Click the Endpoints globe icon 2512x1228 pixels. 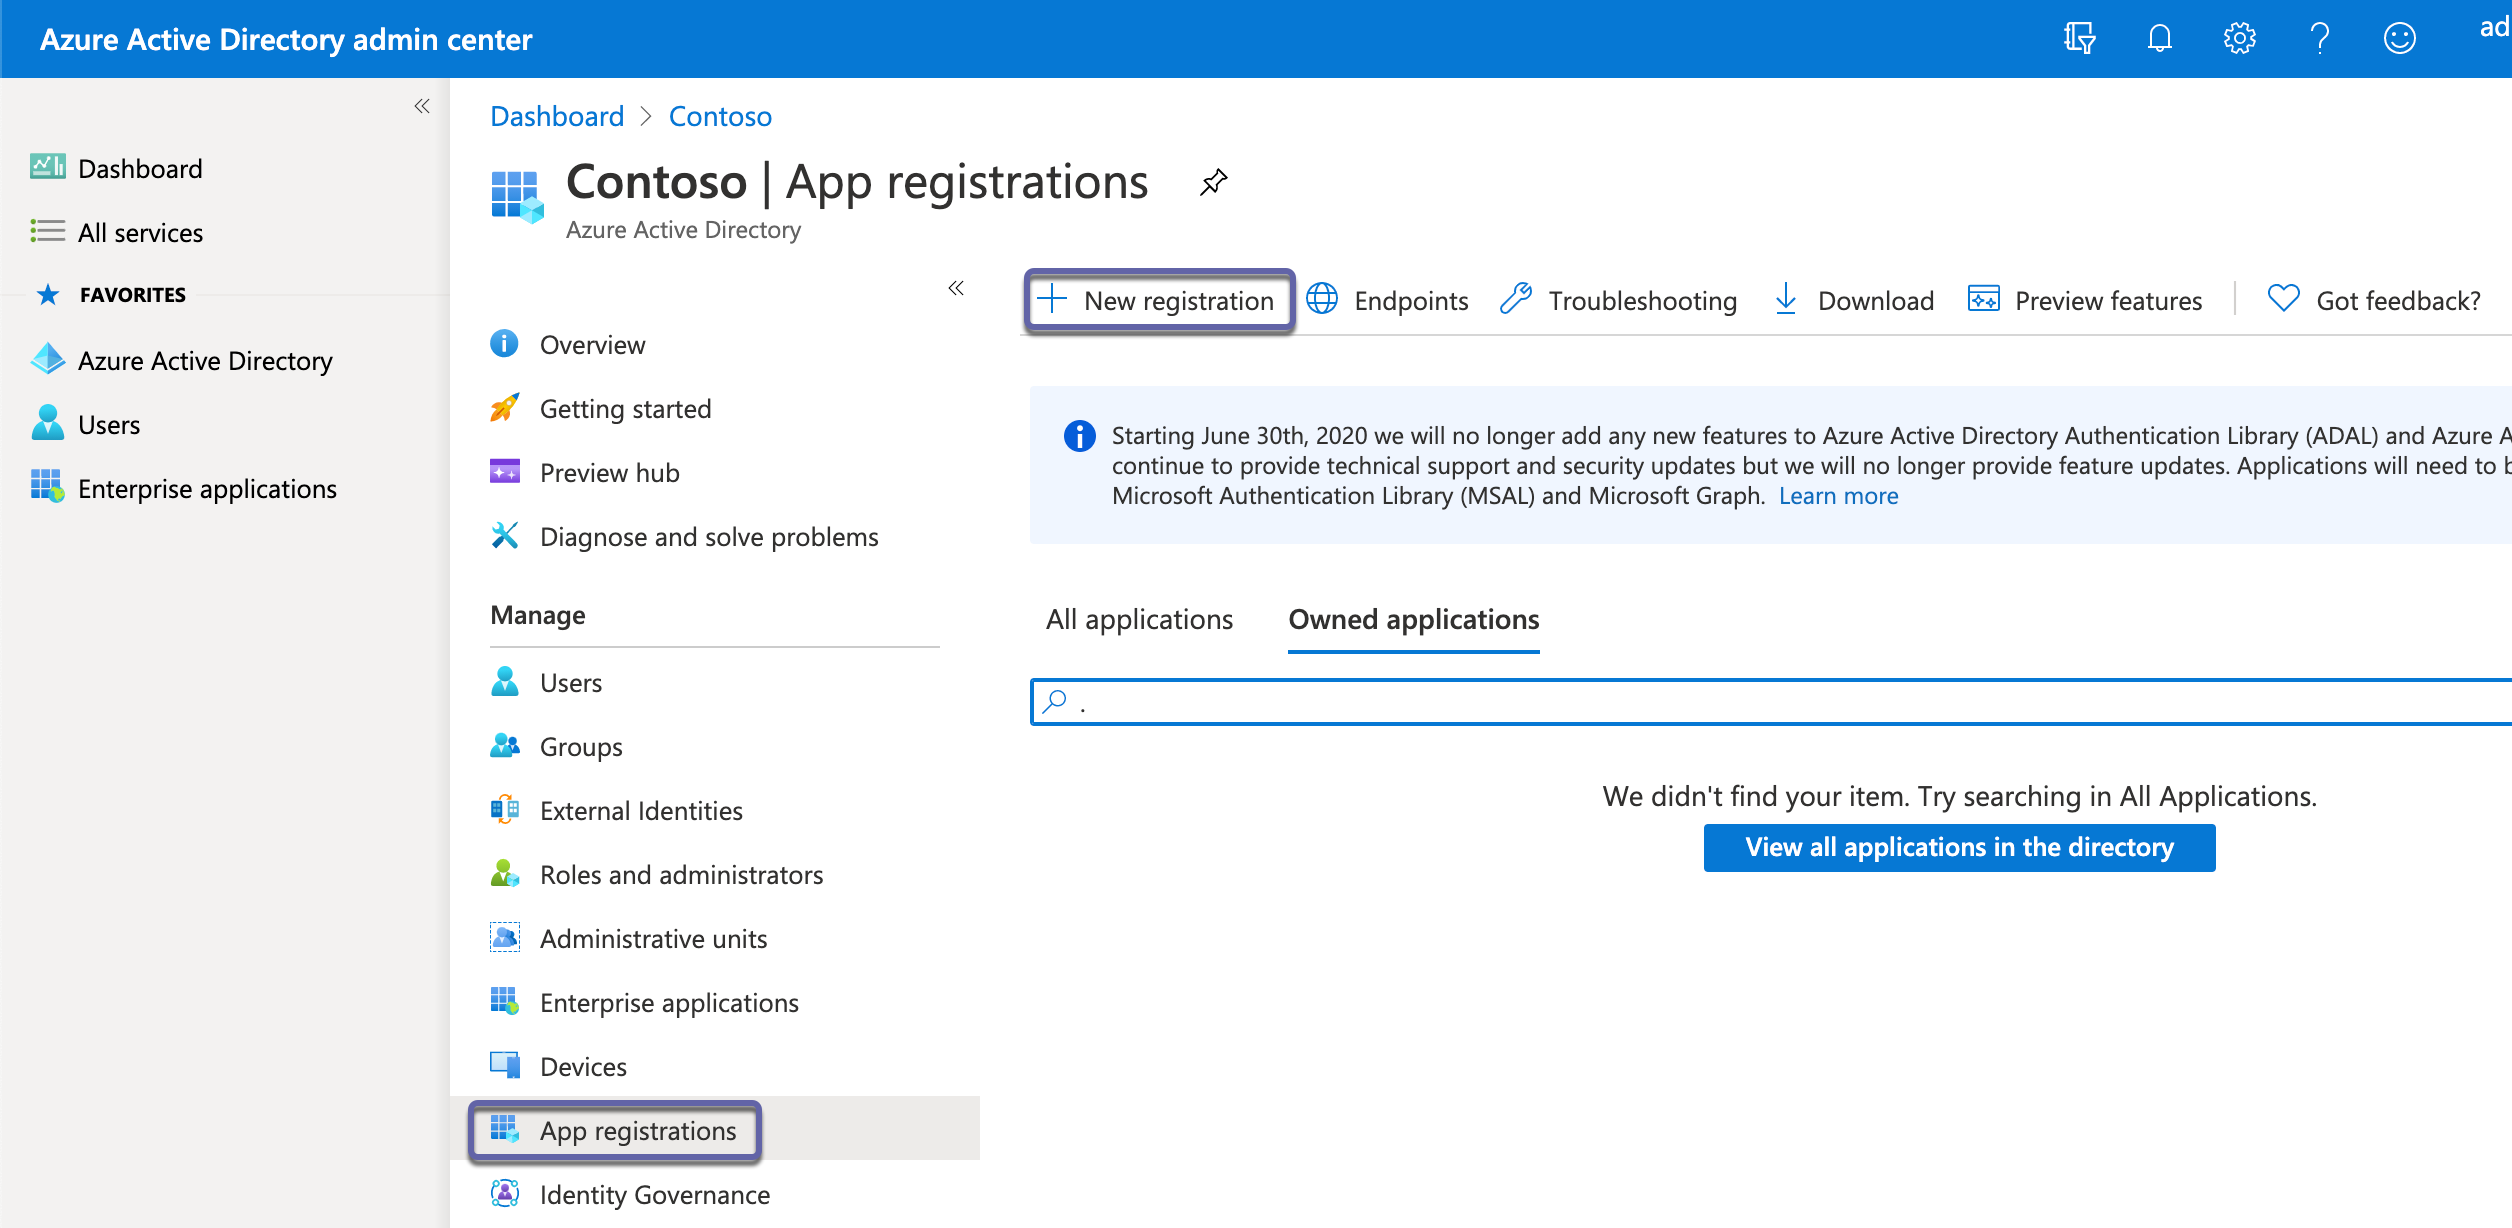pos(1322,299)
